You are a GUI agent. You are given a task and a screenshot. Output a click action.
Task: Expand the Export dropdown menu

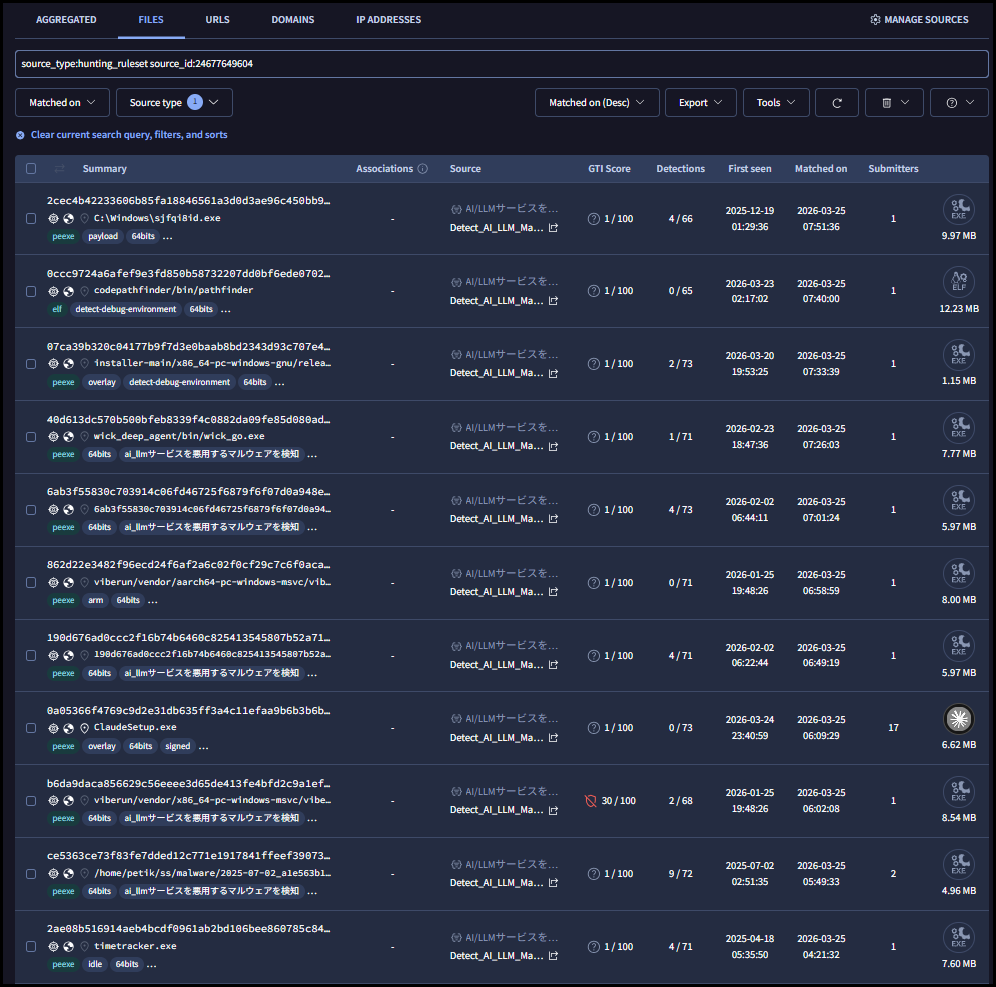[x=700, y=103]
